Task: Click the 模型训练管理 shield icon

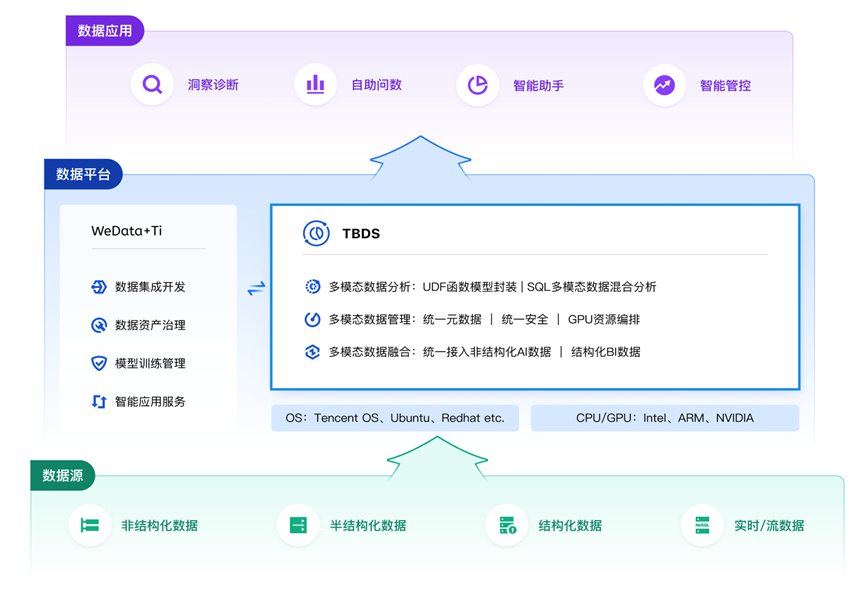Action: point(99,363)
